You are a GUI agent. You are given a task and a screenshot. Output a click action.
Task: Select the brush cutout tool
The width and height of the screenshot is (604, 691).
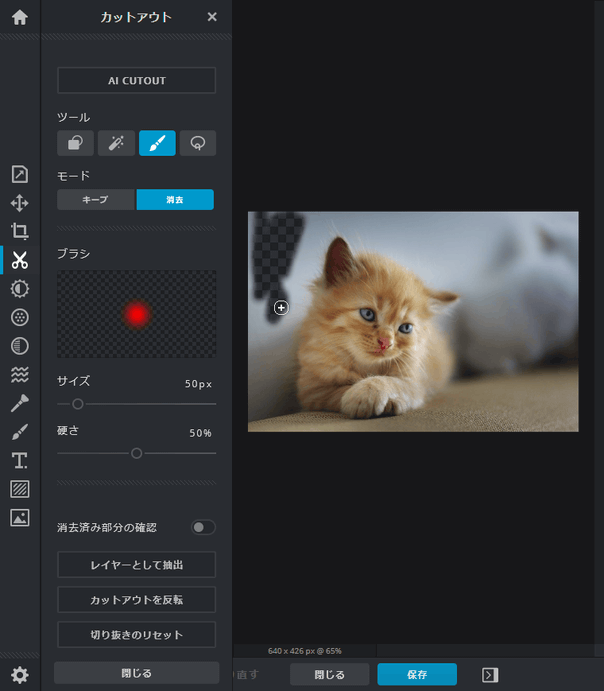click(157, 143)
